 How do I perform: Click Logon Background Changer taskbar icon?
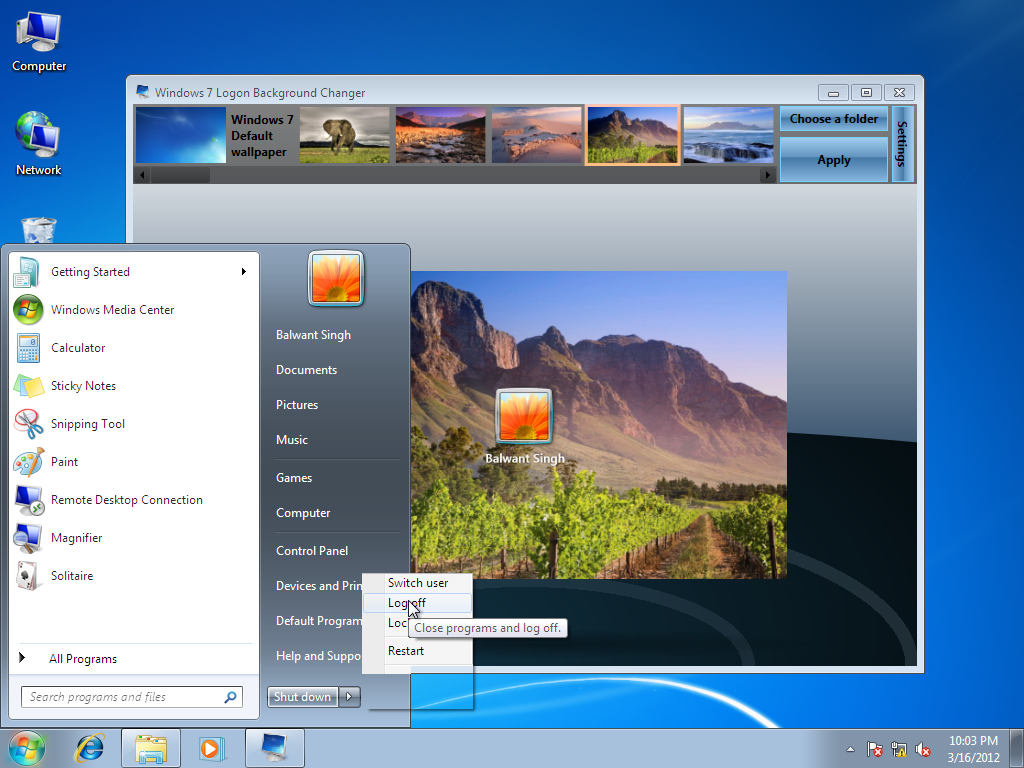[x=274, y=748]
